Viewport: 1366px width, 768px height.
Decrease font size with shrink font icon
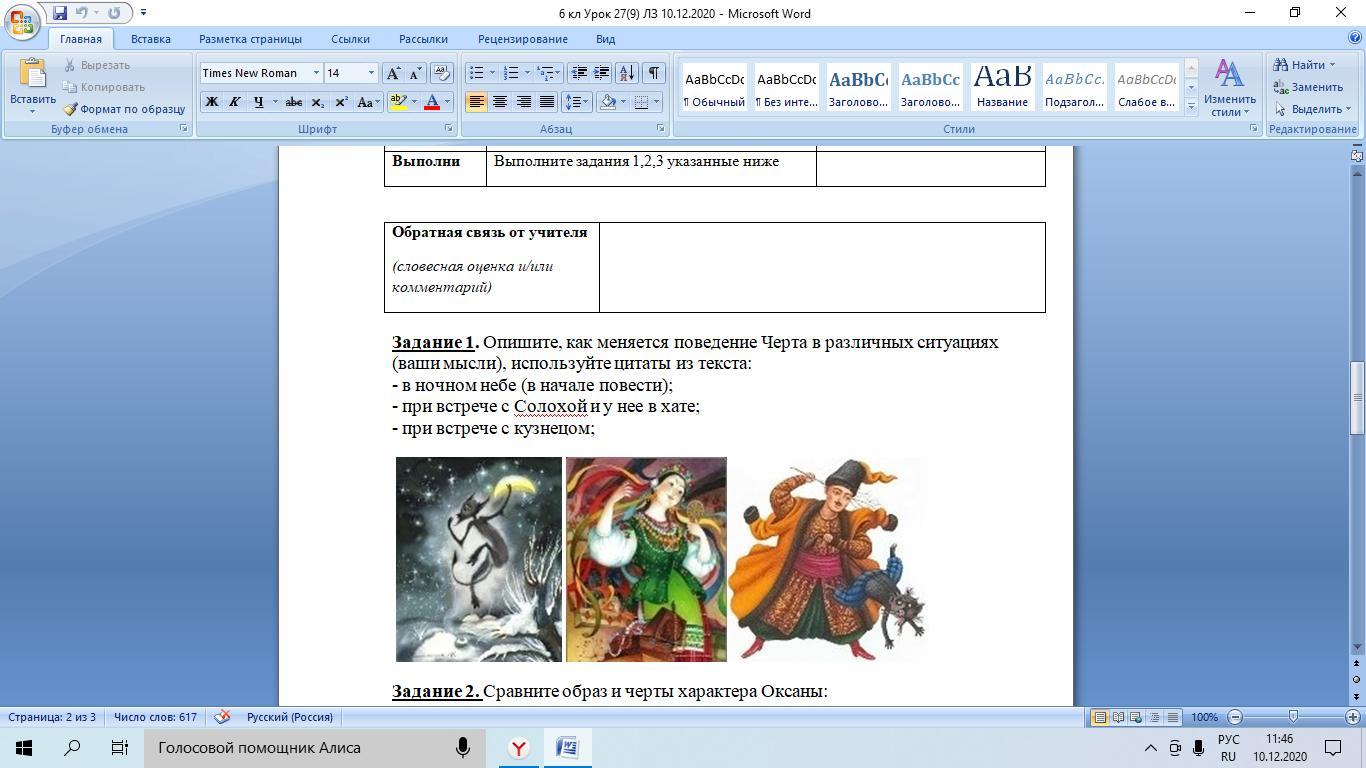(414, 73)
